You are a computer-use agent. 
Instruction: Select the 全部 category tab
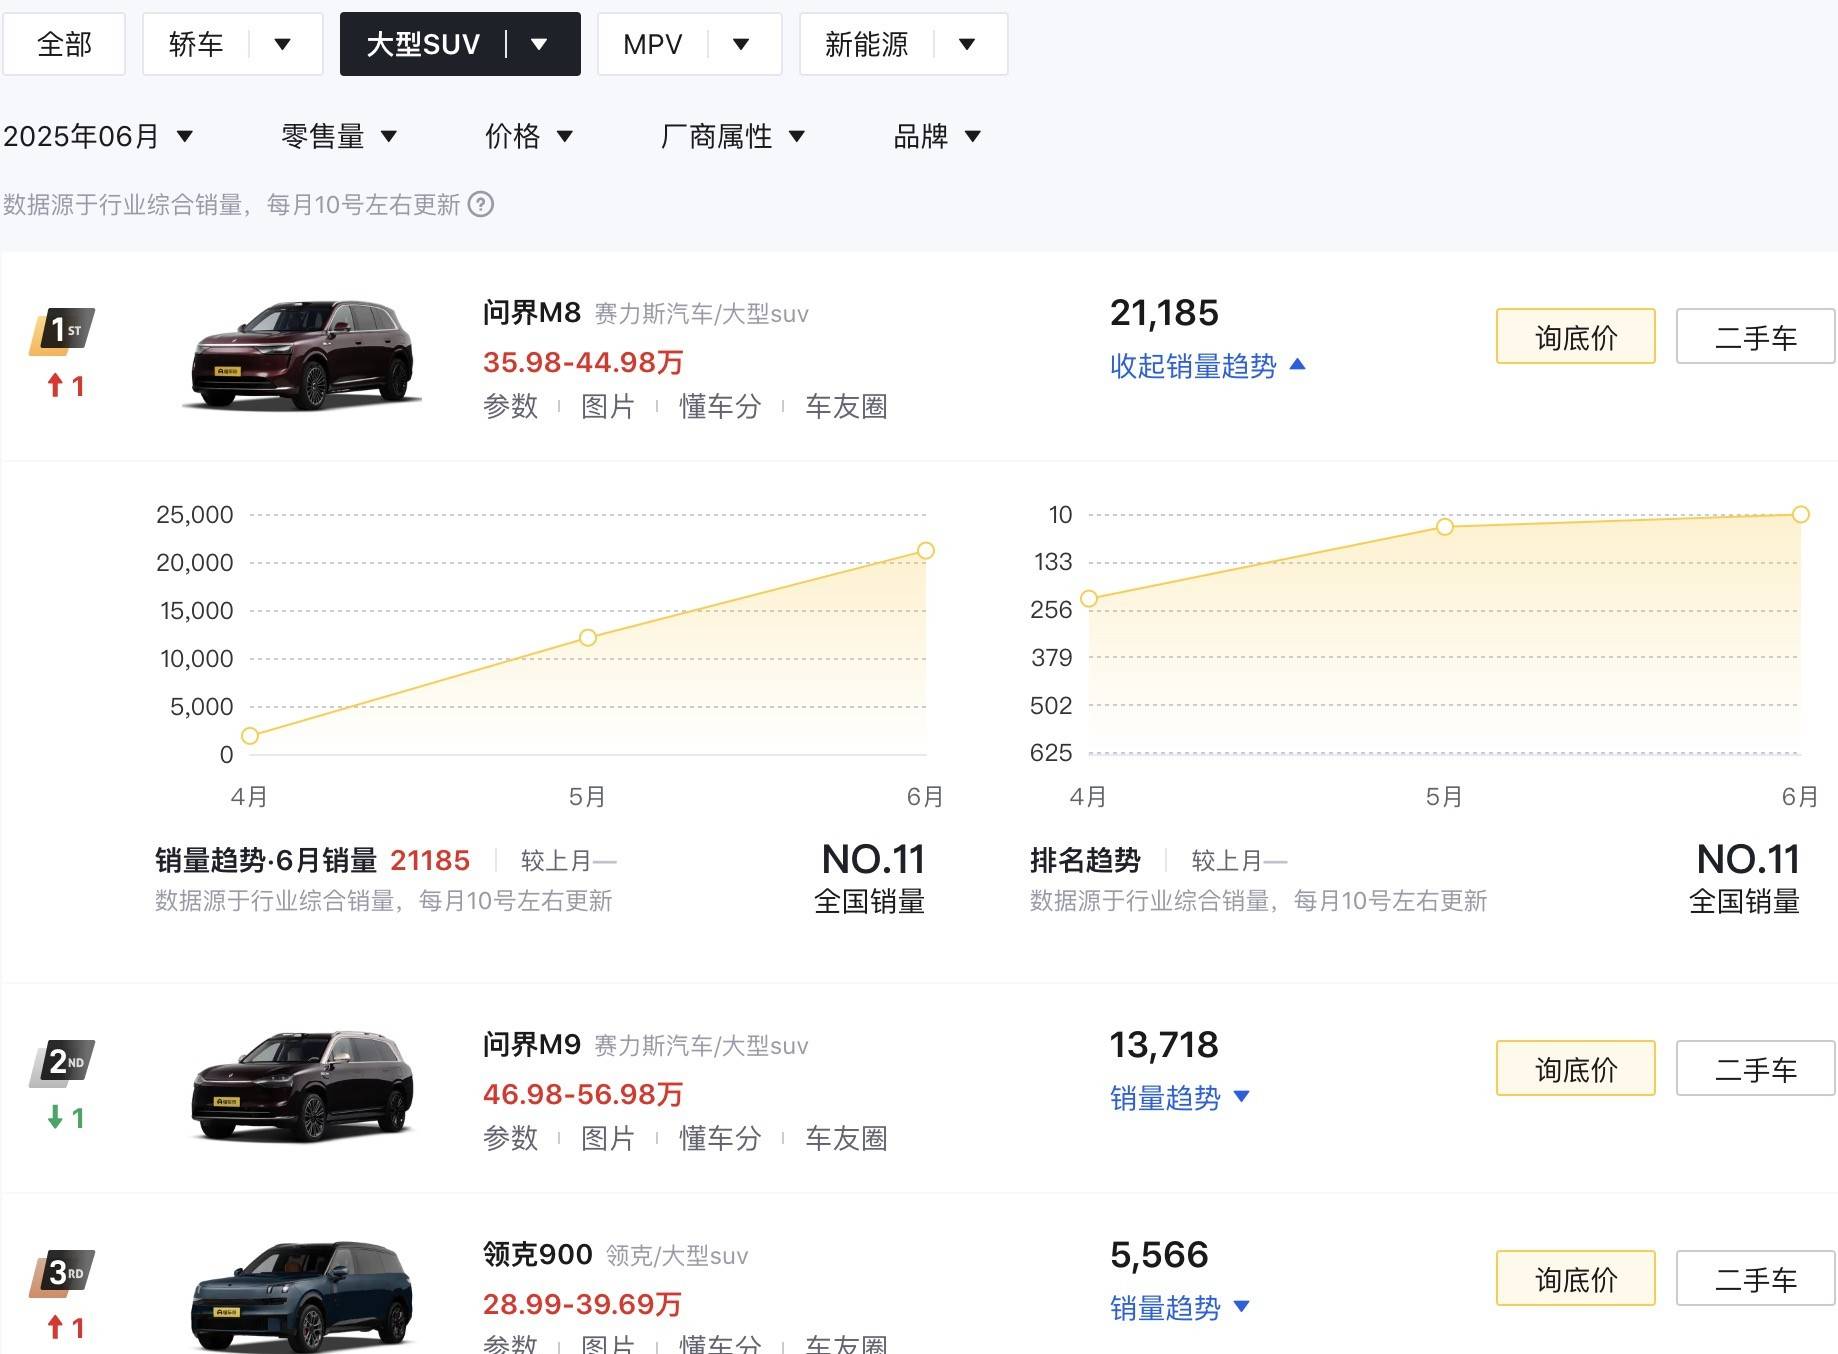pos(64,44)
